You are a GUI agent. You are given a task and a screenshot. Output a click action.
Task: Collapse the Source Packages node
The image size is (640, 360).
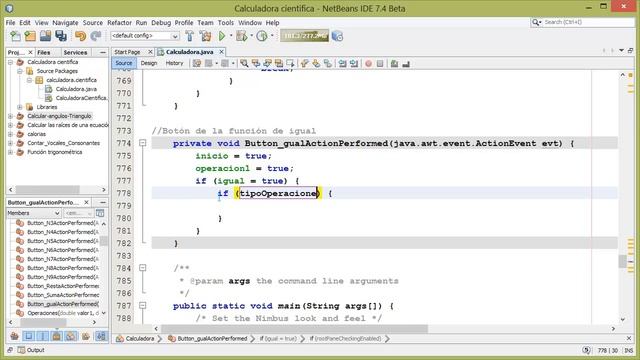(x=20, y=71)
